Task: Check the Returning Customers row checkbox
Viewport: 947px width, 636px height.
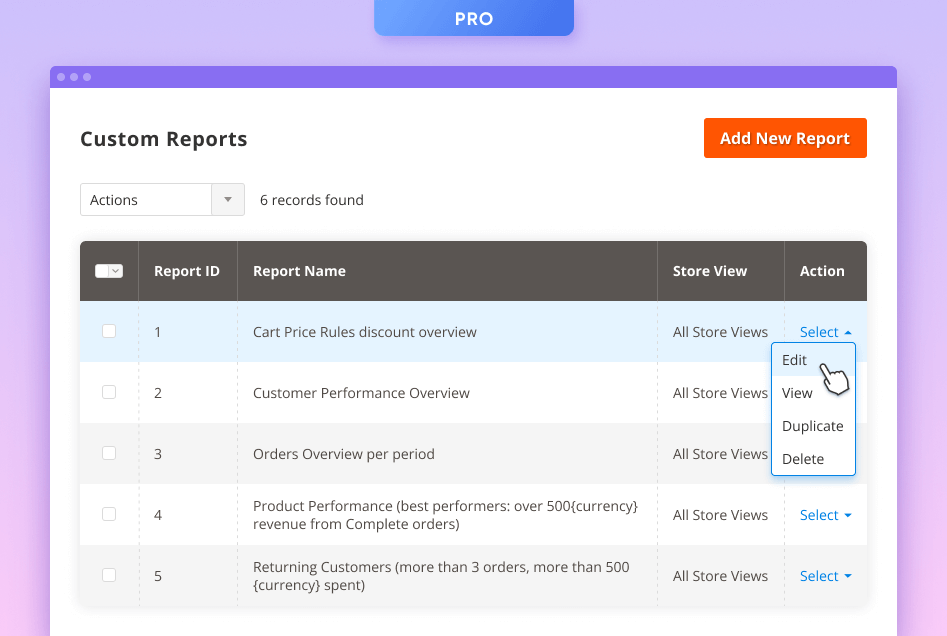Action: (109, 575)
